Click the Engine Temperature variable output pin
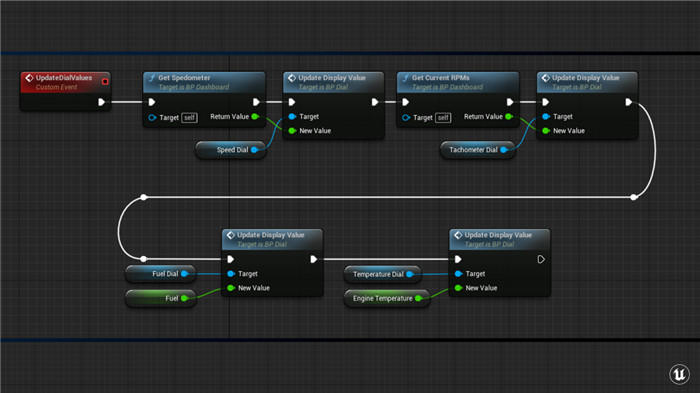The image size is (700, 393). 418,298
